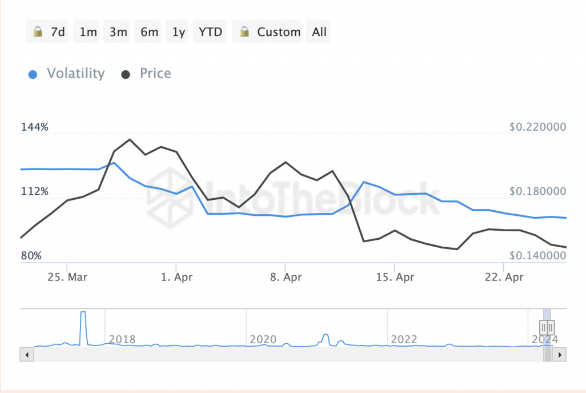Show the All time range
This screenshot has height=393, width=586.
(x=318, y=32)
